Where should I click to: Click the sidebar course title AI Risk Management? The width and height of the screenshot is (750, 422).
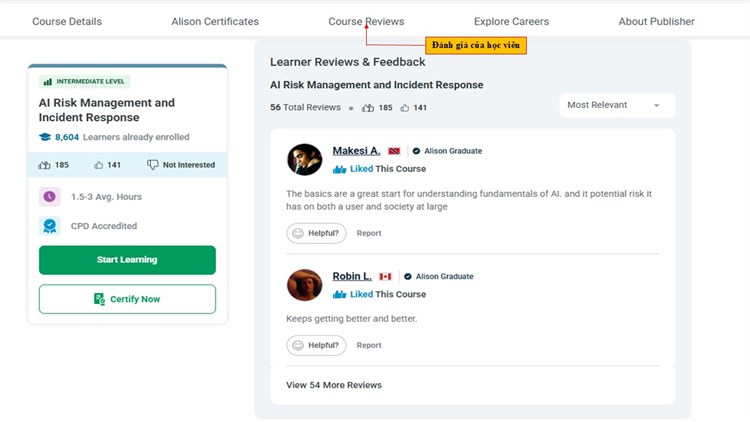pos(107,110)
